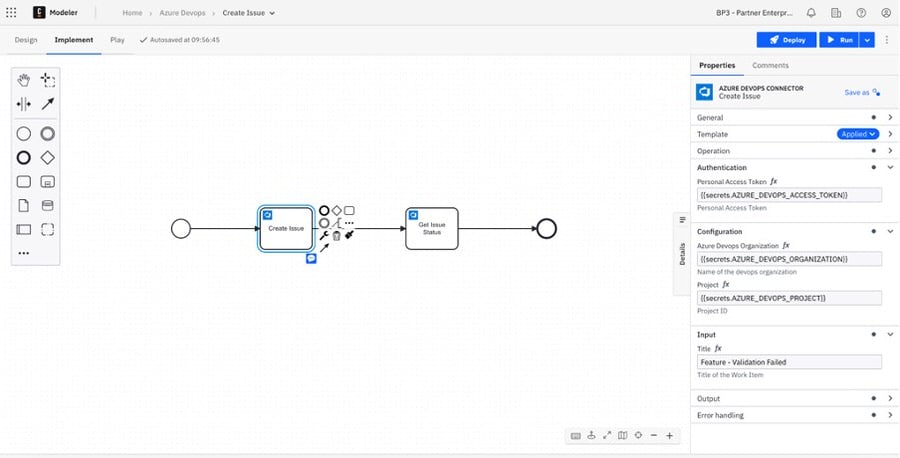Switch to the Design tab
This screenshot has width=900, height=458.
tap(26, 40)
